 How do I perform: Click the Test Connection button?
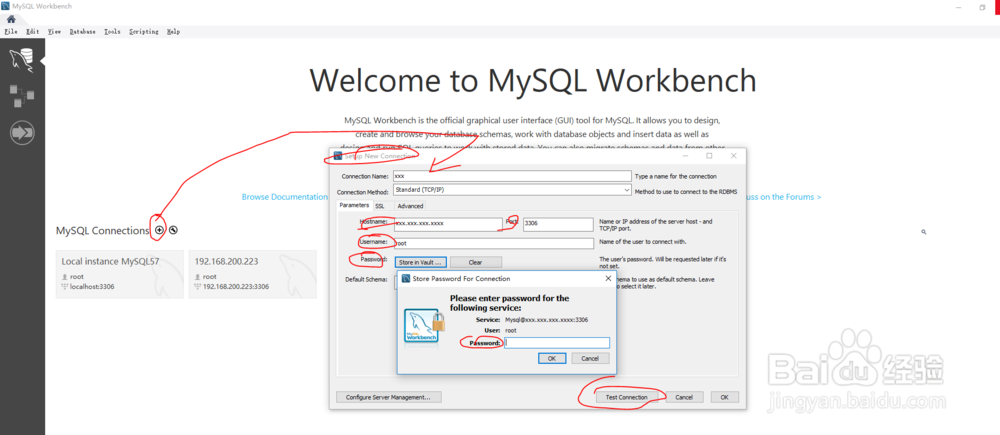click(626, 397)
